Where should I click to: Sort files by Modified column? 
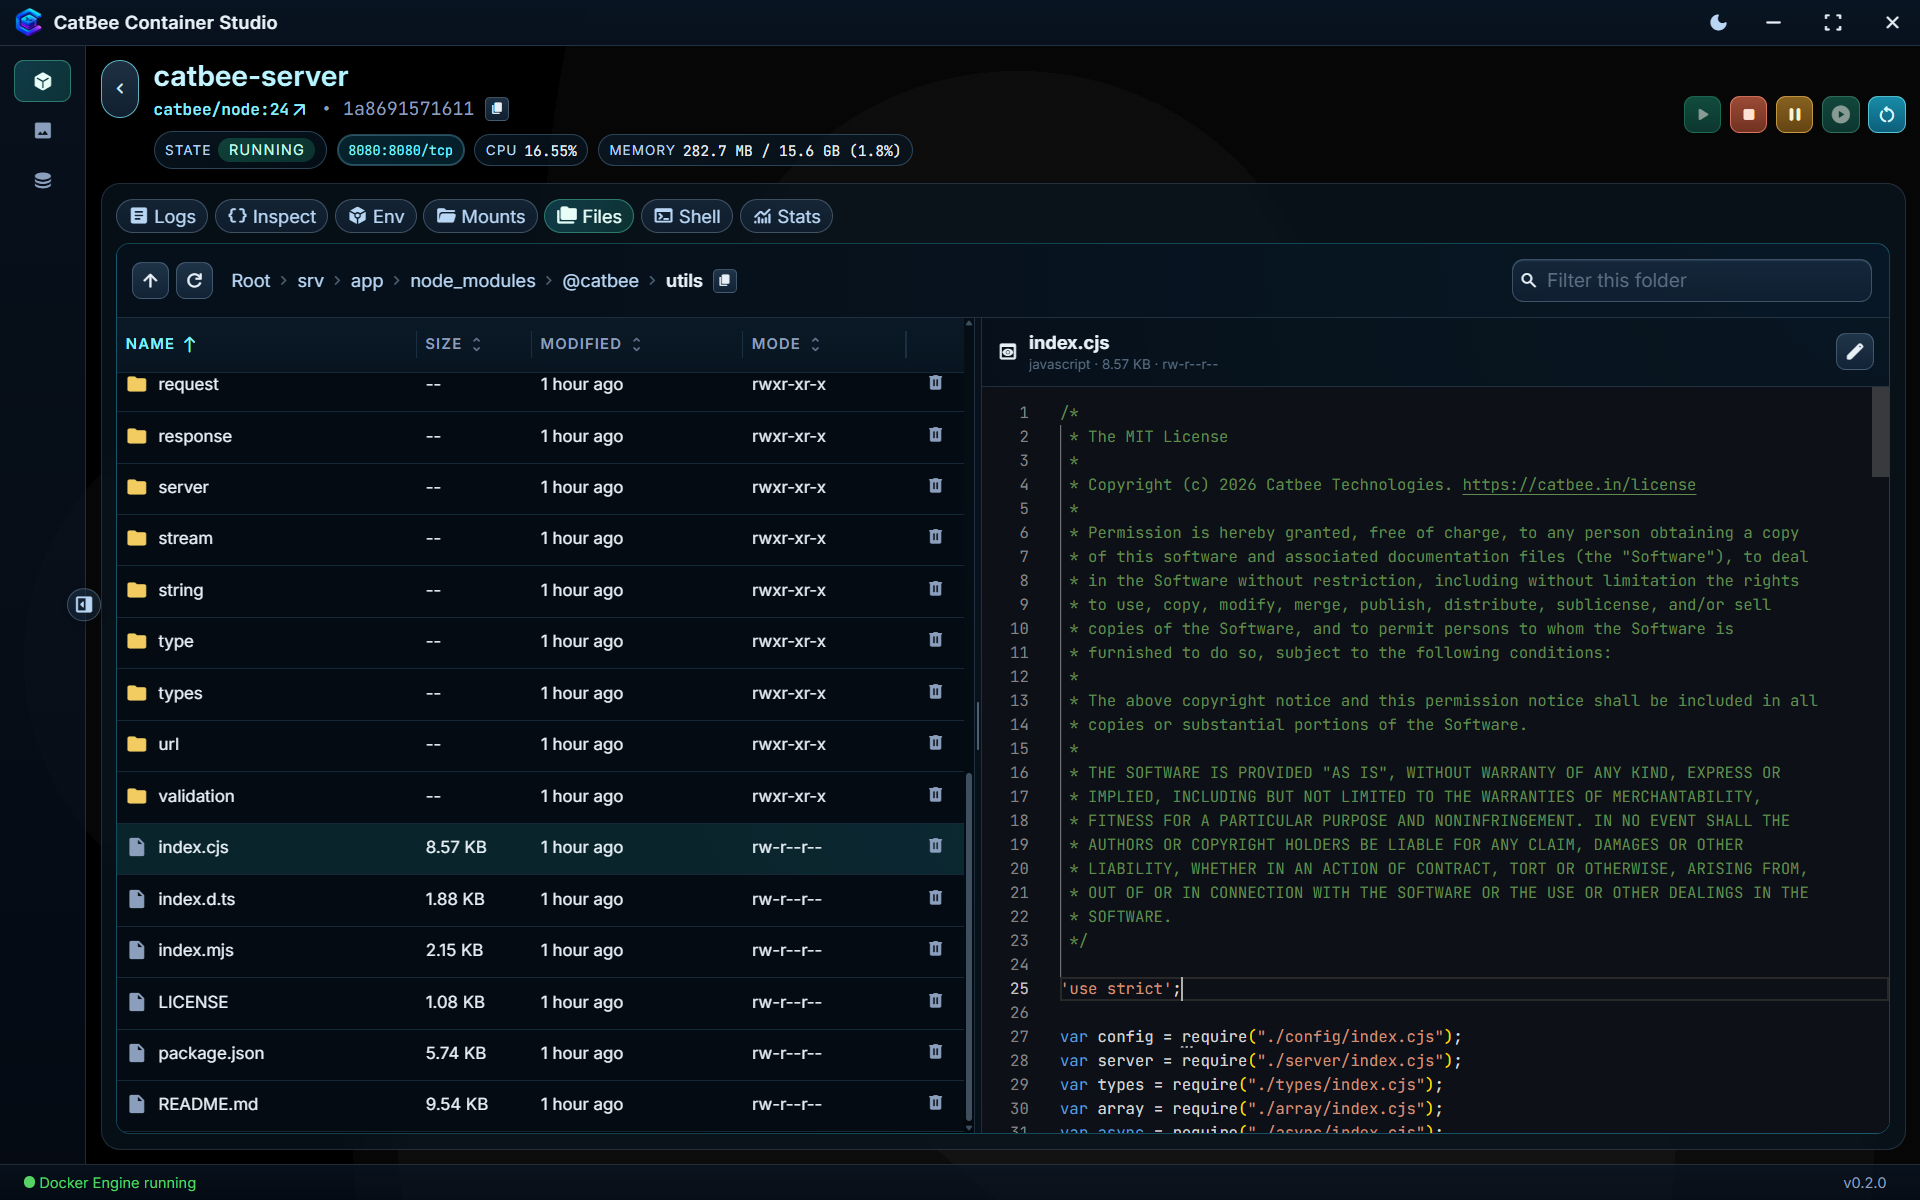coord(590,344)
